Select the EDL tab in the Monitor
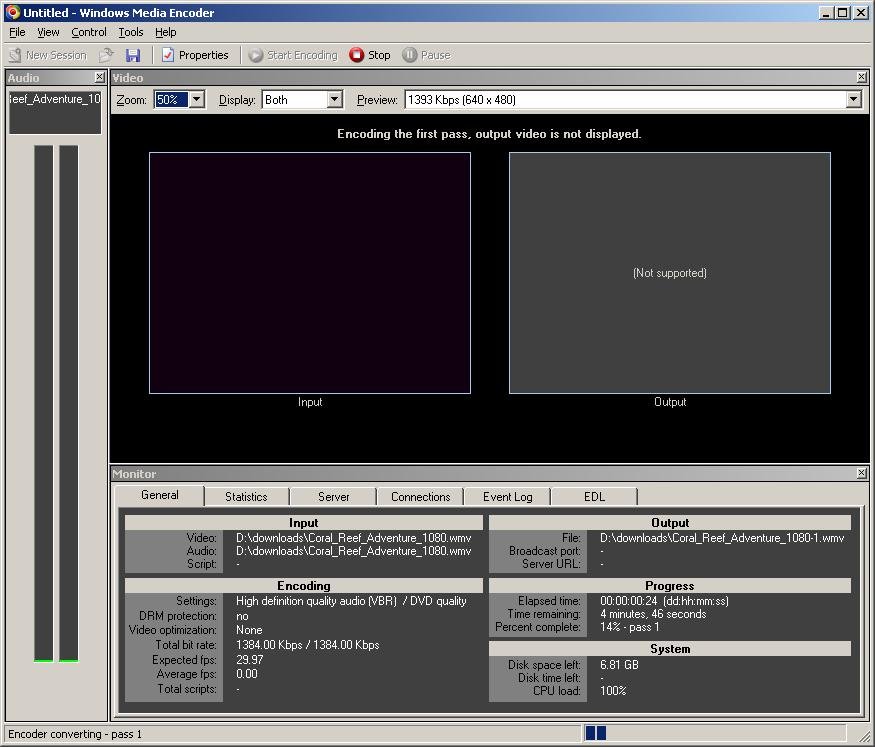Viewport: 875px width, 747px height. pos(594,496)
